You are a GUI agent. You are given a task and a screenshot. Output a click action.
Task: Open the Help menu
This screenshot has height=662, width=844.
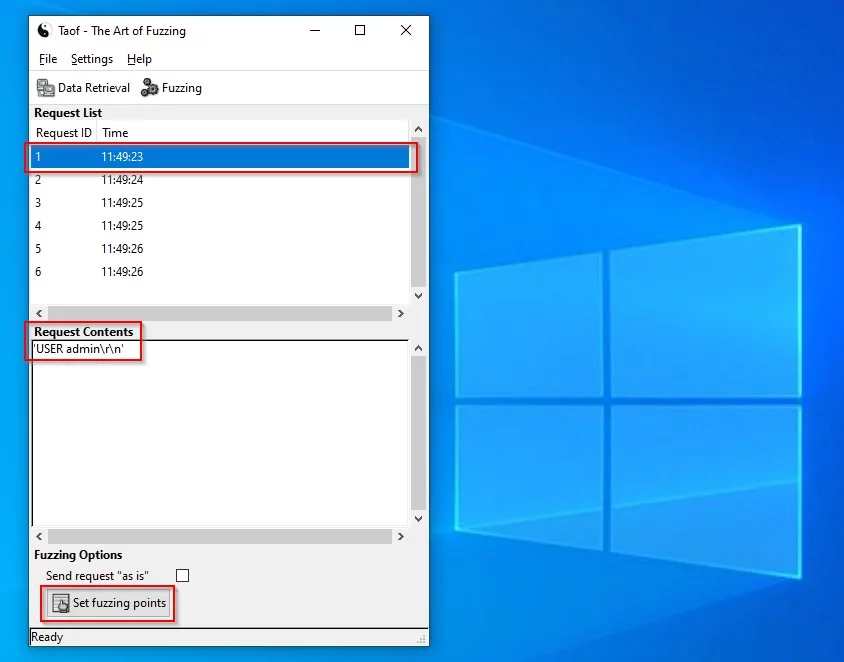pyautogui.click(x=139, y=59)
